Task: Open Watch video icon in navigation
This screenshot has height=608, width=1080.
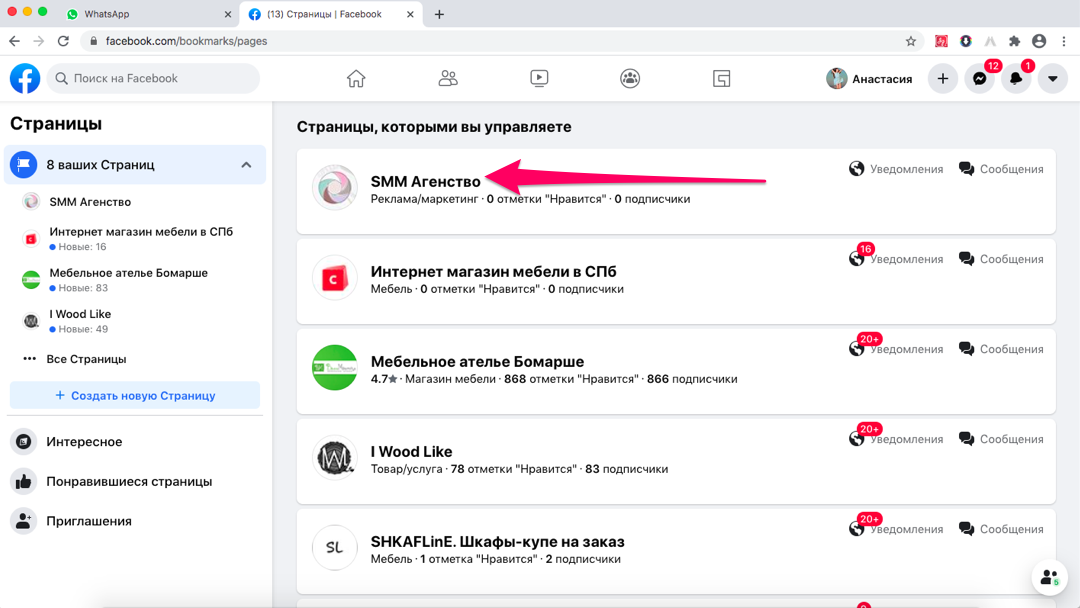Action: (x=539, y=78)
